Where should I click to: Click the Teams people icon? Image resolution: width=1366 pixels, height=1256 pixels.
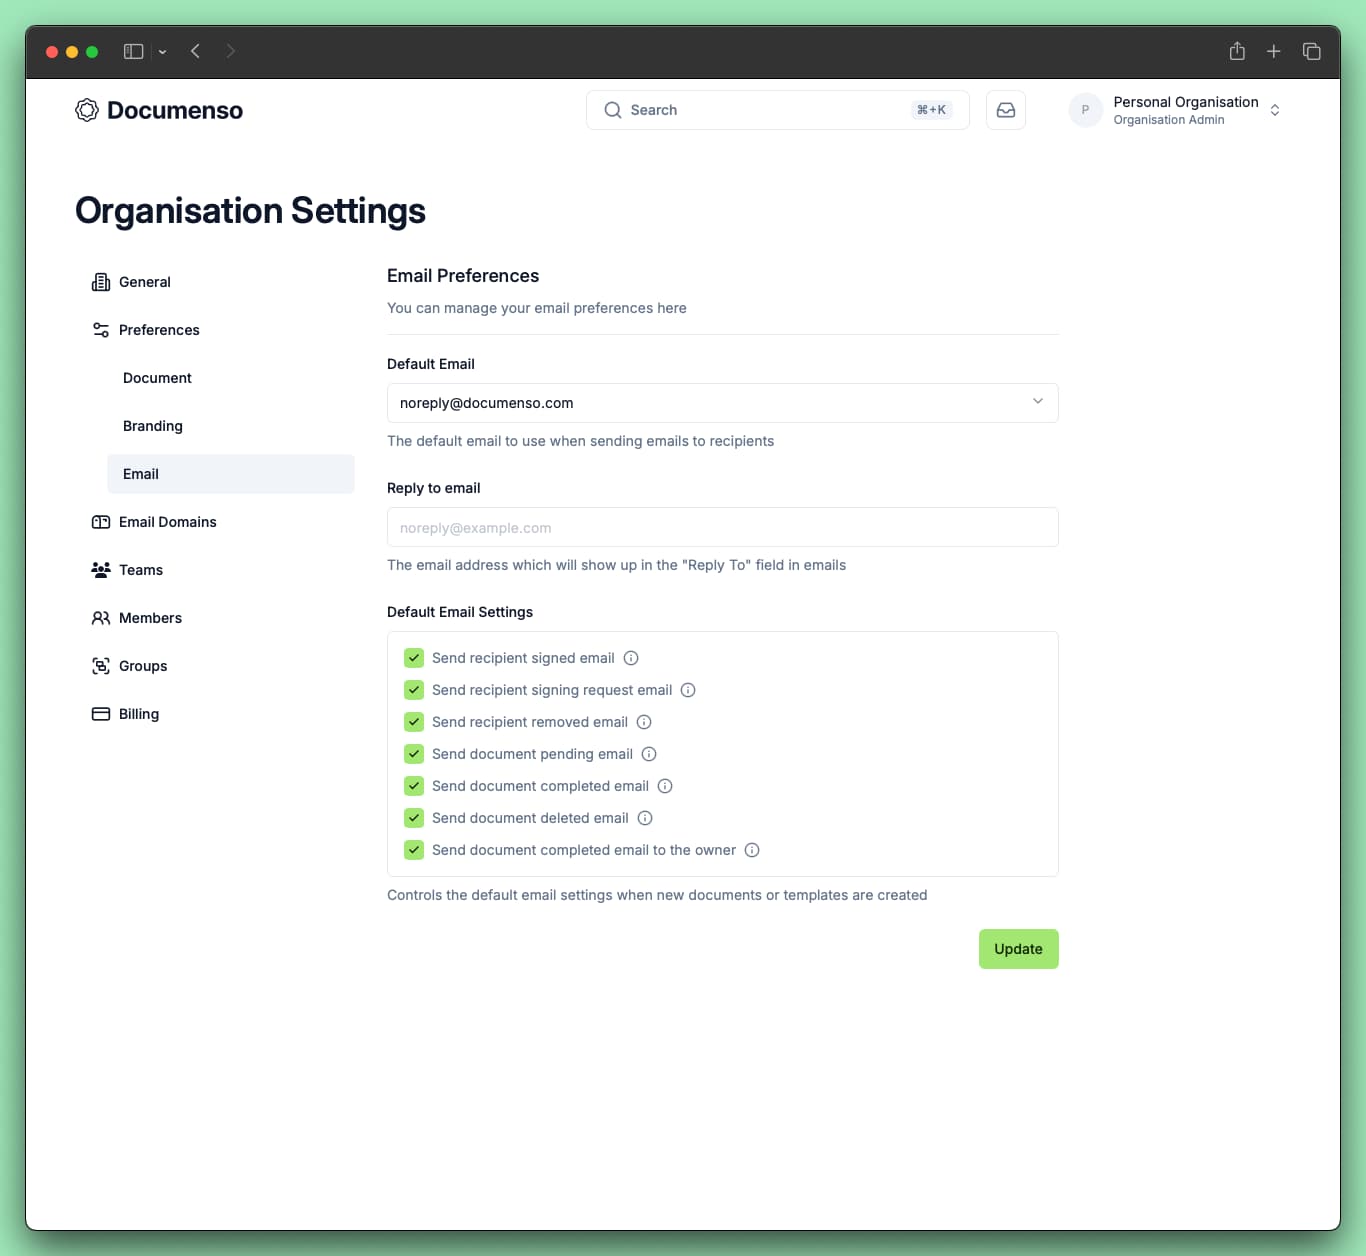[100, 569]
